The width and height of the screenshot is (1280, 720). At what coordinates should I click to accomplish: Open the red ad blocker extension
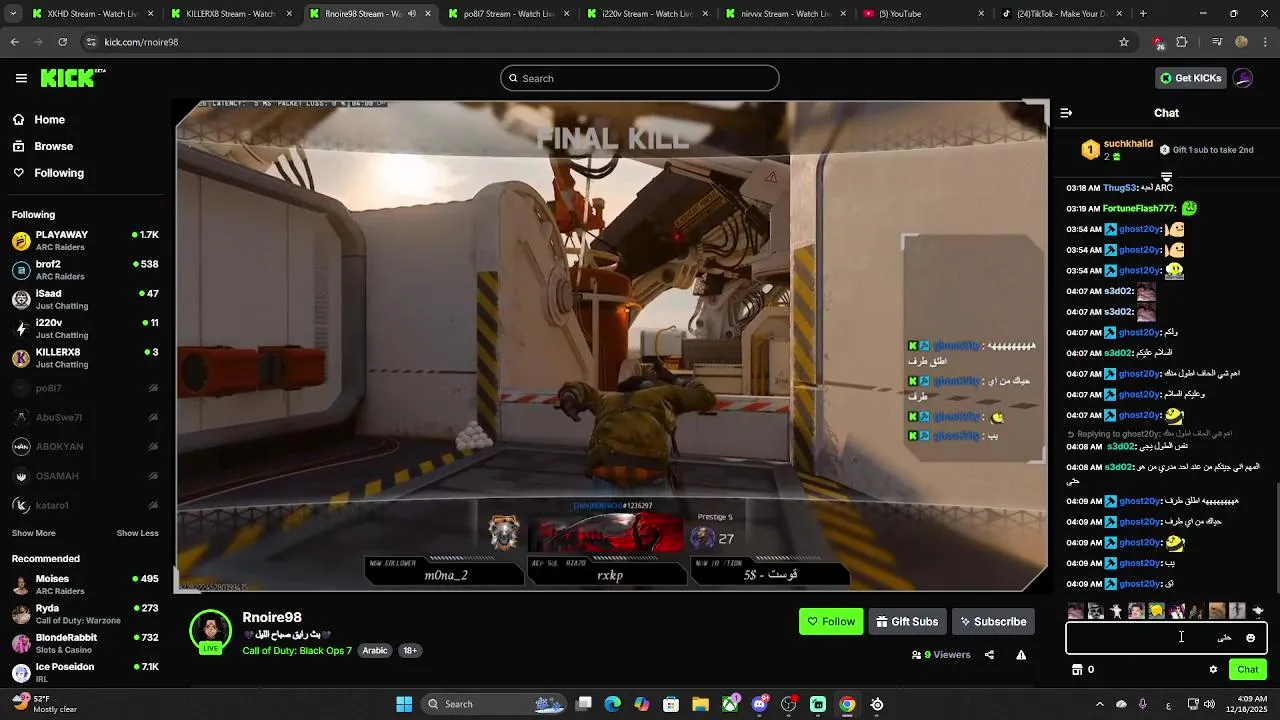tap(1158, 42)
